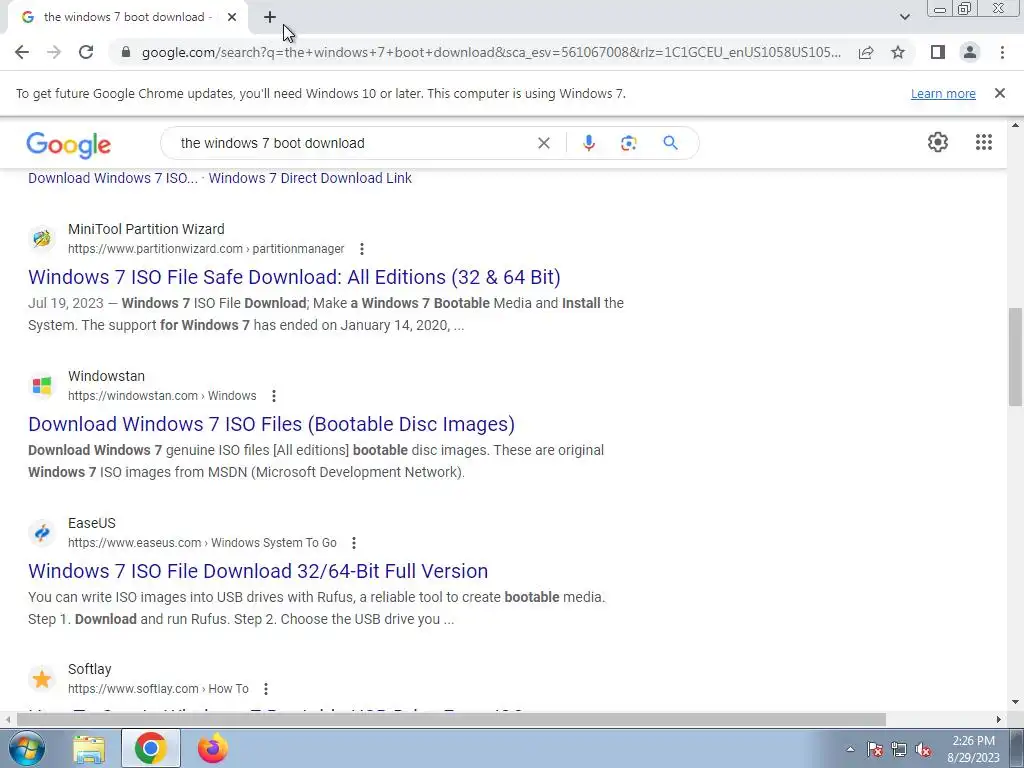Click the vertical scrollbar thumb
This screenshot has width=1024, height=768.
click(1016, 357)
